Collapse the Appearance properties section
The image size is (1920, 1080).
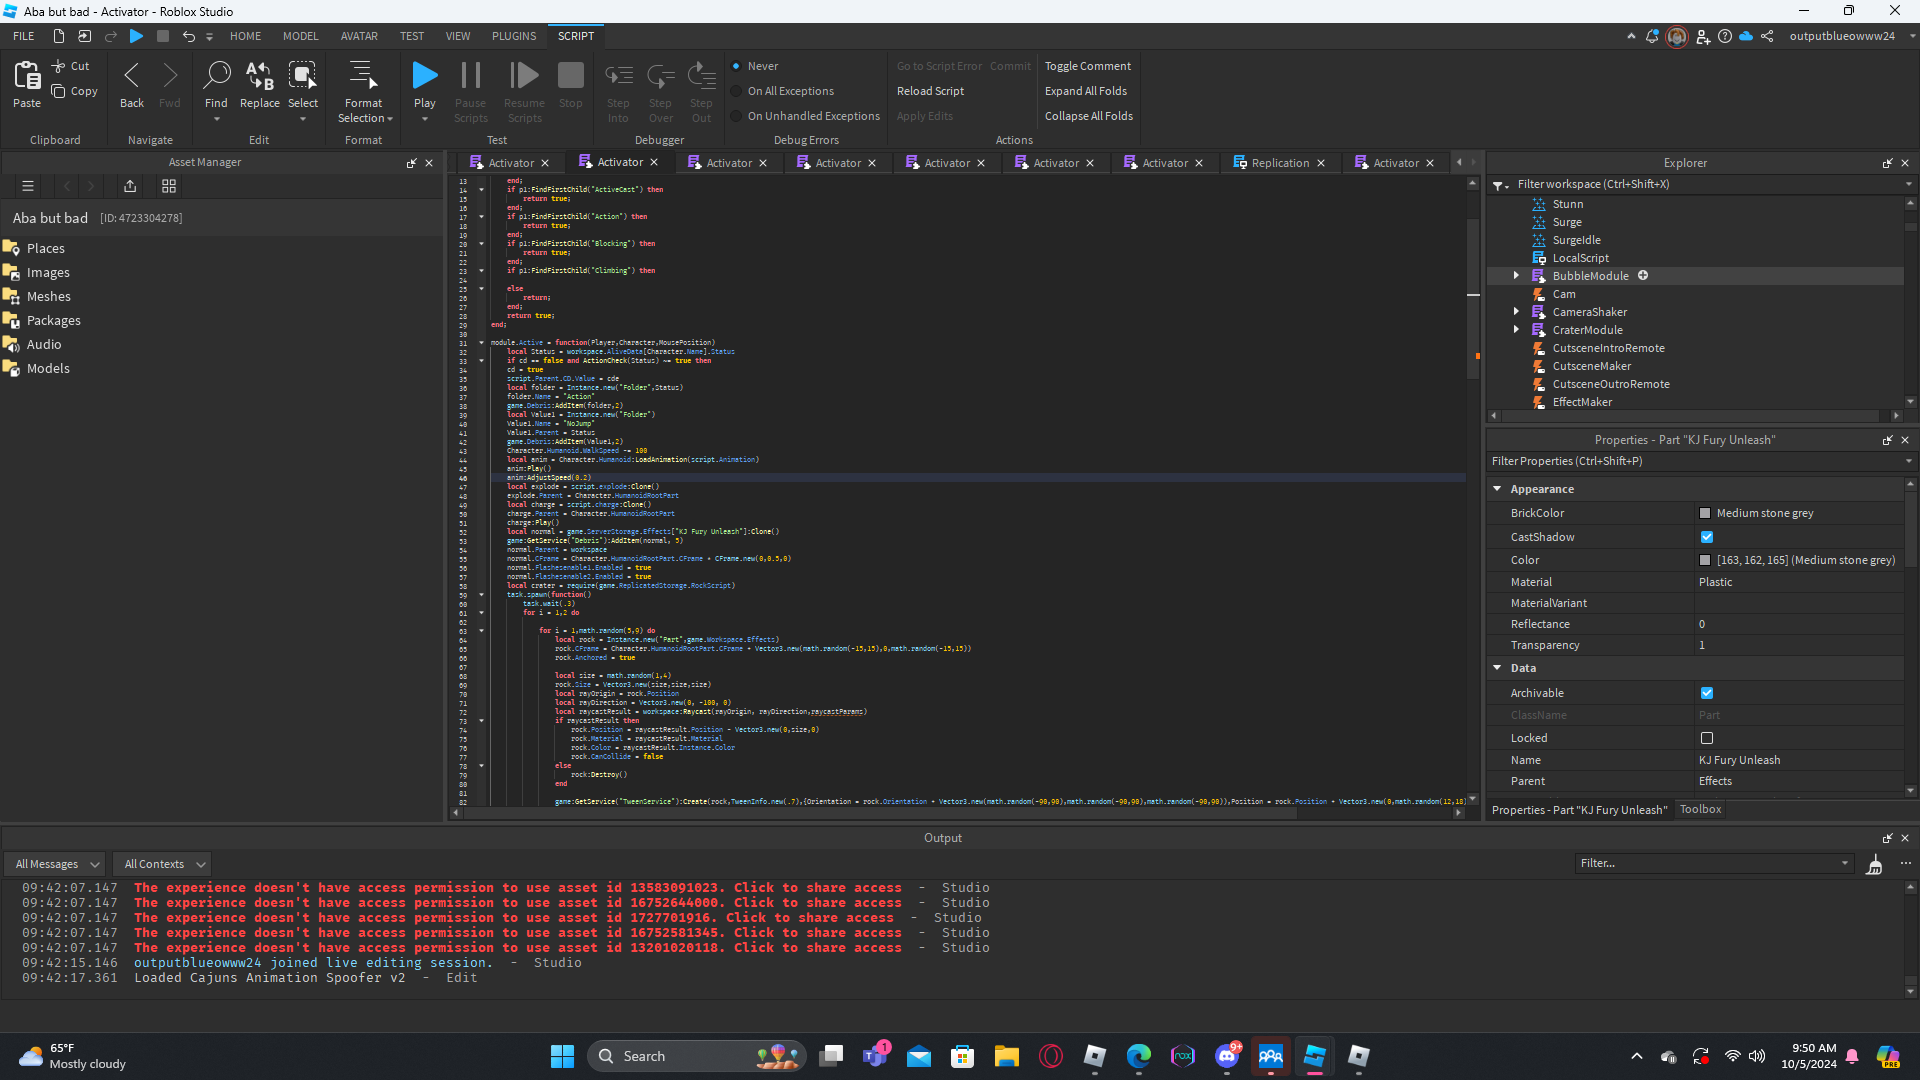pyautogui.click(x=1498, y=489)
